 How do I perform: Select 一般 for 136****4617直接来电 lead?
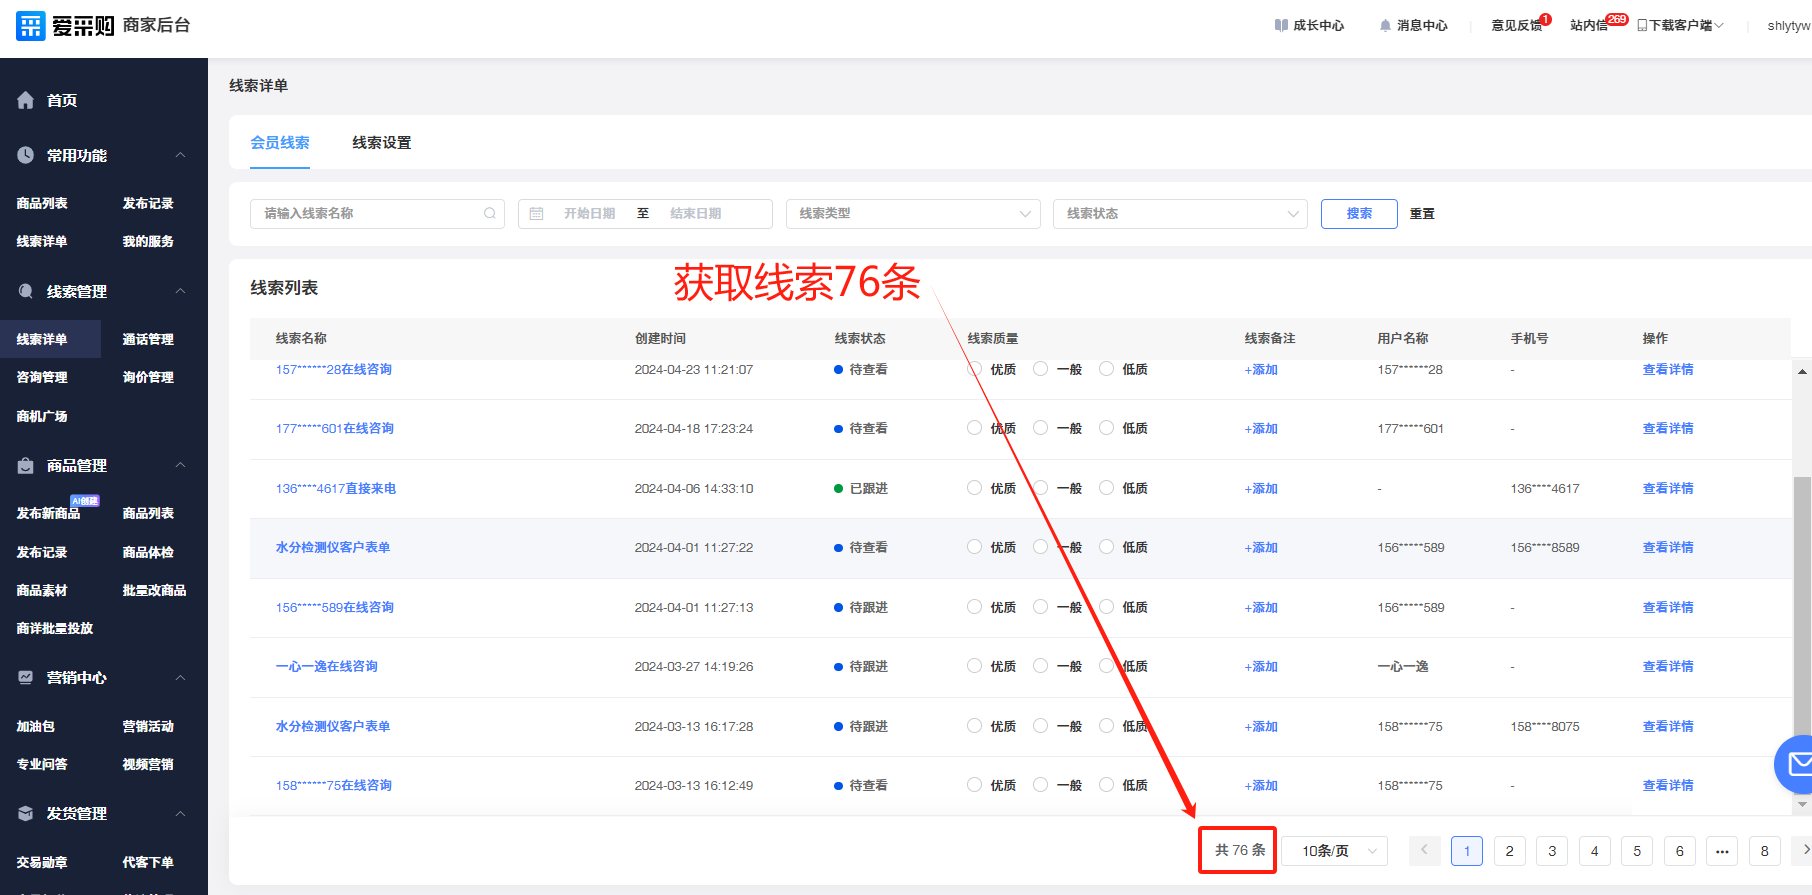pyautogui.click(x=1041, y=488)
